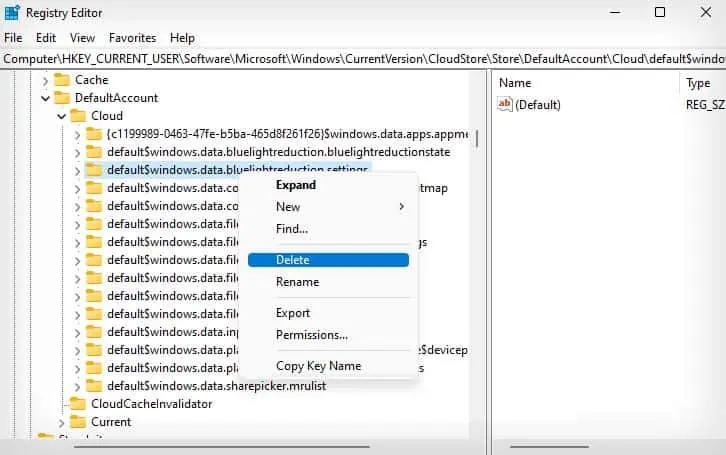Select the DefaultAccount key
Viewport: 726px width, 455px height.
tap(116, 98)
